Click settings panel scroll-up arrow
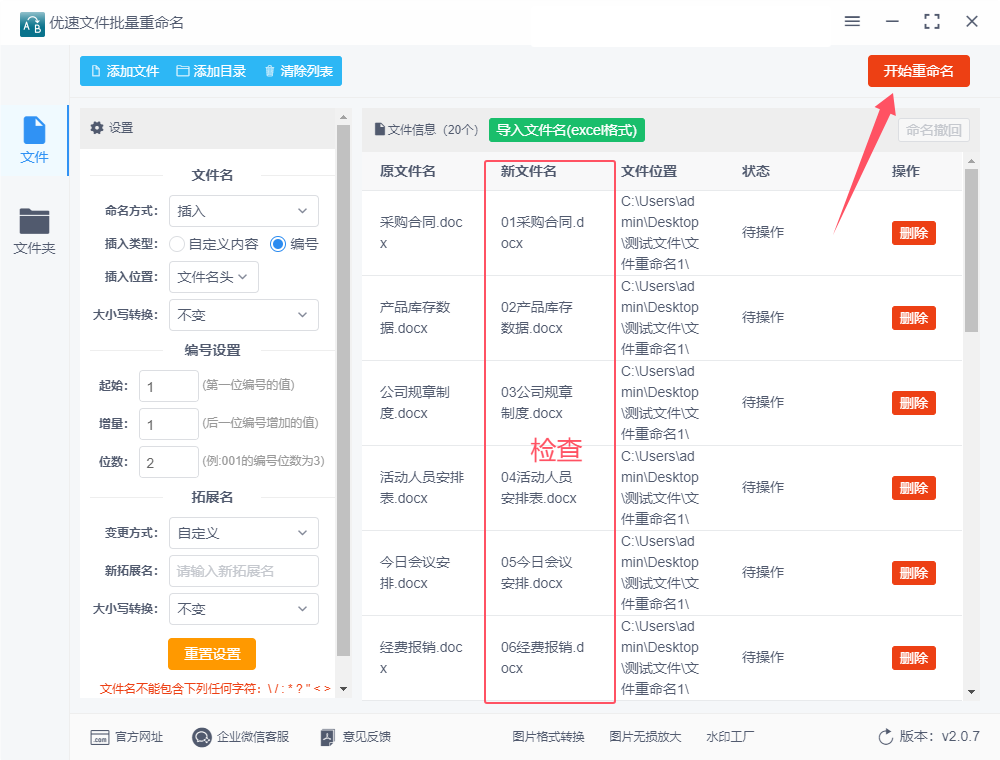 point(343,117)
